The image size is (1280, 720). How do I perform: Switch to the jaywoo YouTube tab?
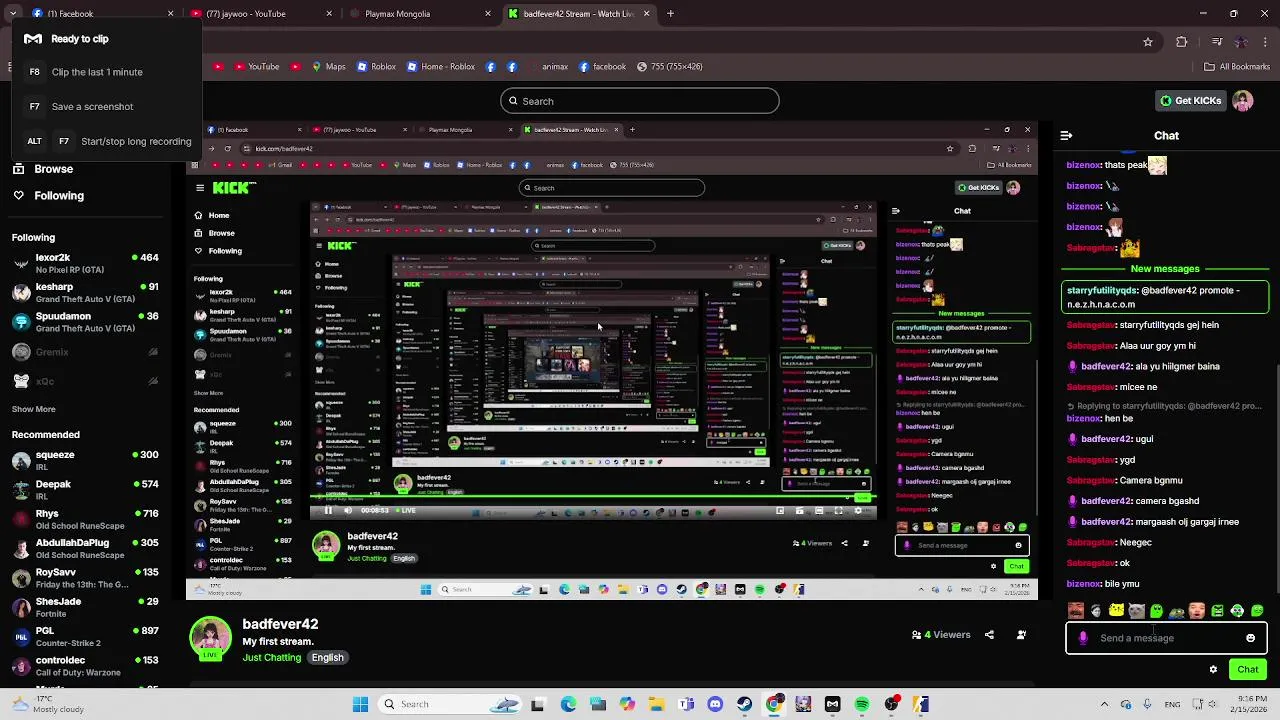pyautogui.click(x=262, y=14)
